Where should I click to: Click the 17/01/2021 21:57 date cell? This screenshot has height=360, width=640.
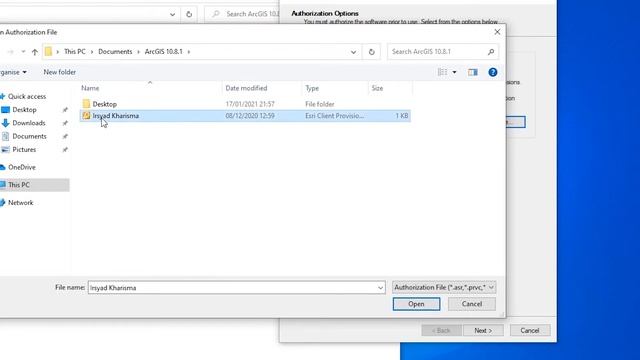tap(250, 104)
